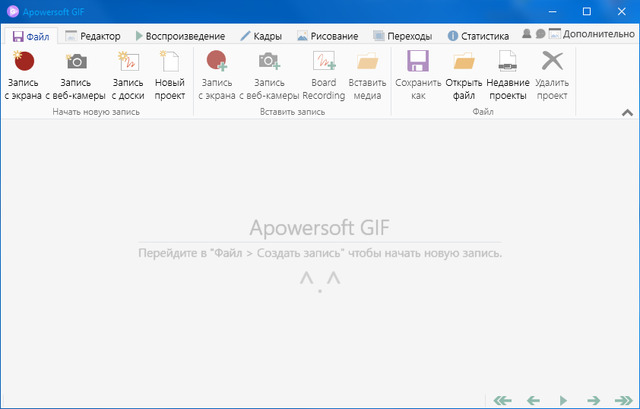This screenshot has width=640, height=409.
Task: Close the Apowersoft GIF window
Action: tap(622, 11)
